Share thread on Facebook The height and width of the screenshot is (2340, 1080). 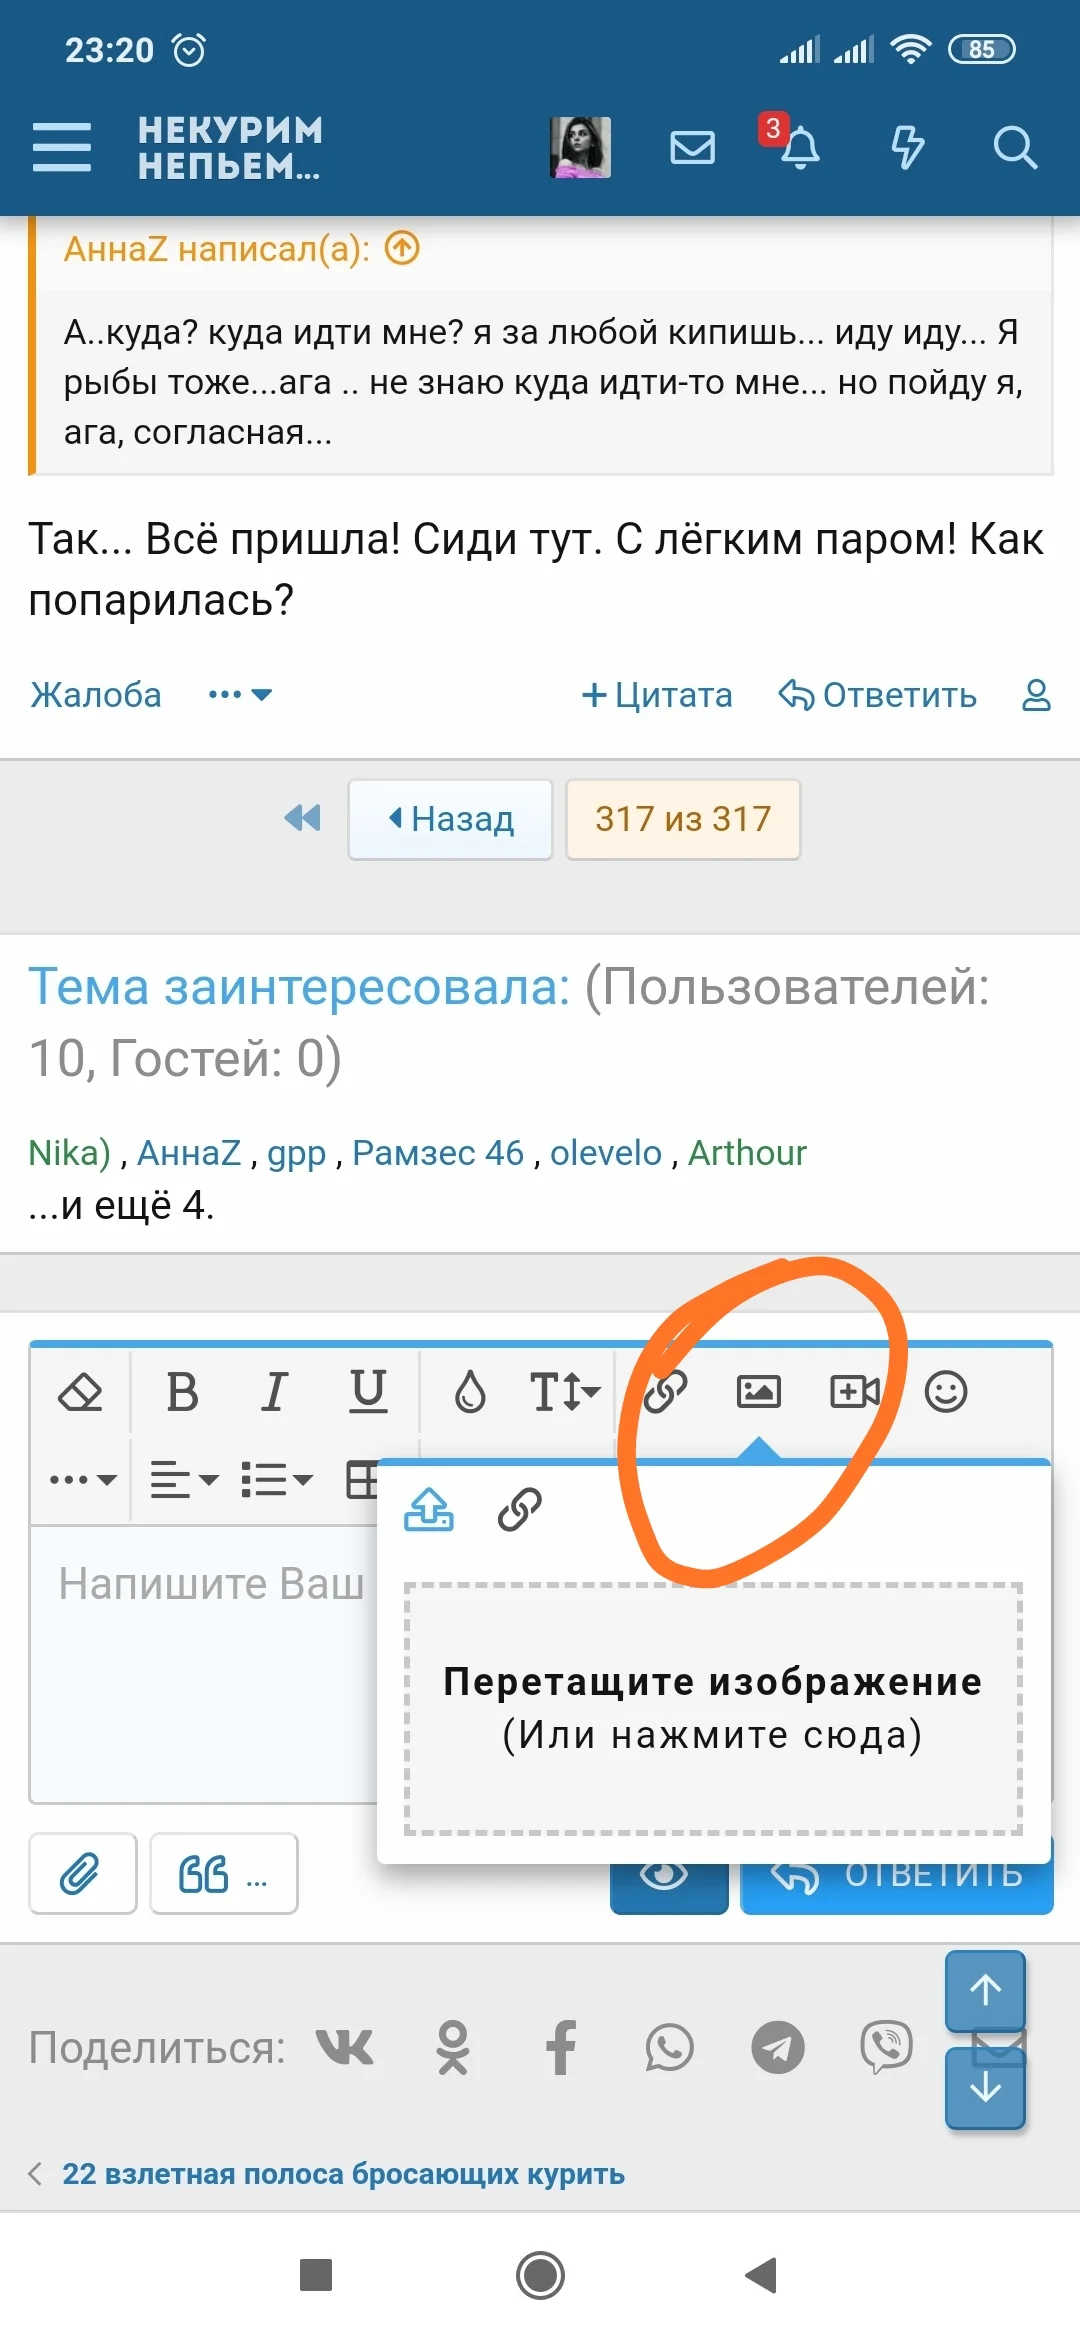click(x=561, y=2047)
